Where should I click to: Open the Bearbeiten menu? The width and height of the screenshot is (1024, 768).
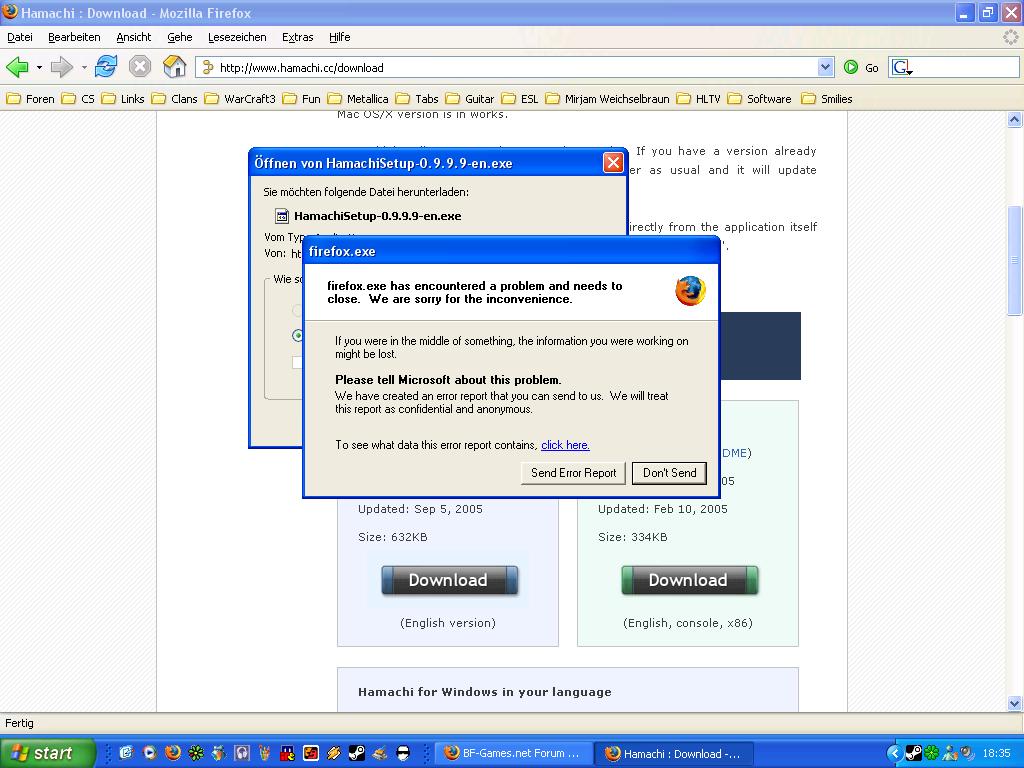coord(74,37)
